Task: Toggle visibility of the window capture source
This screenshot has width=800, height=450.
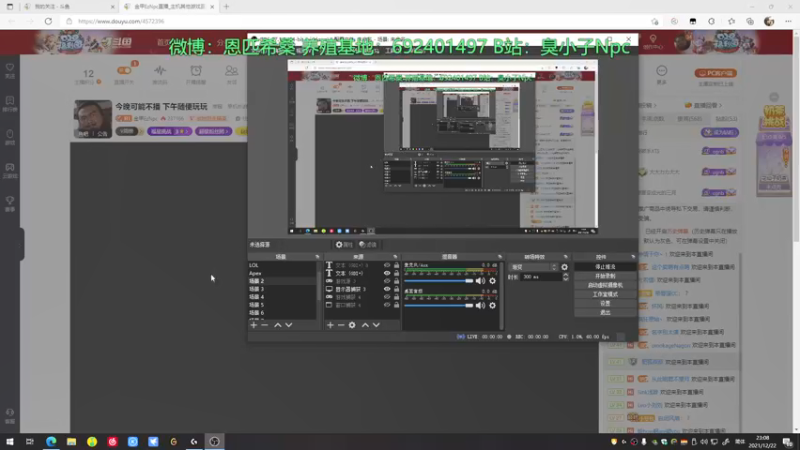Action: point(387,305)
